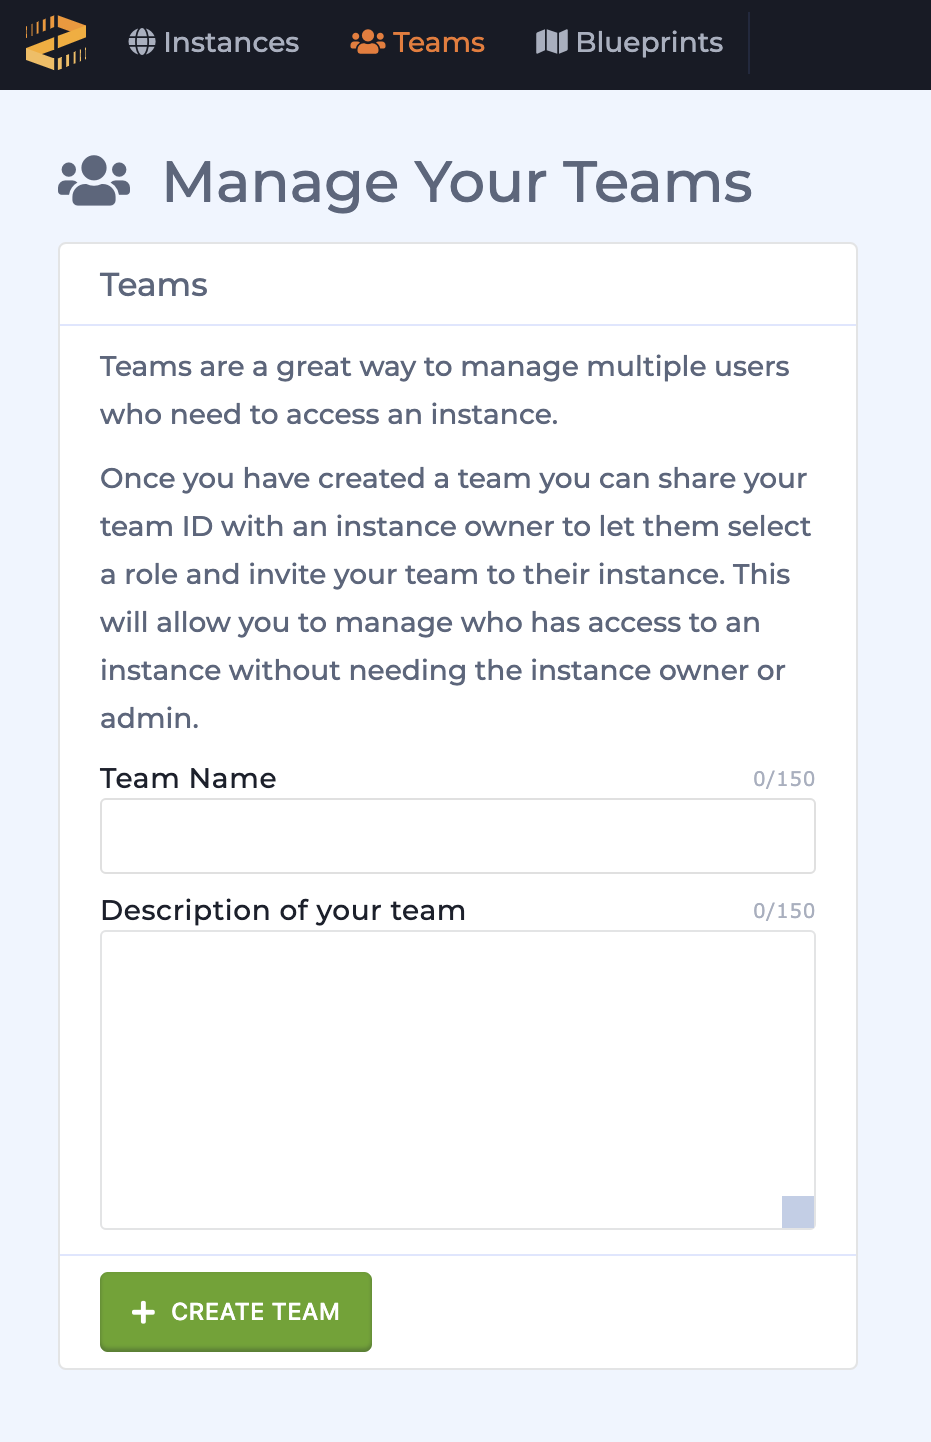Focus the team description textarea
This screenshot has width=931, height=1442.
(458, 1080)
